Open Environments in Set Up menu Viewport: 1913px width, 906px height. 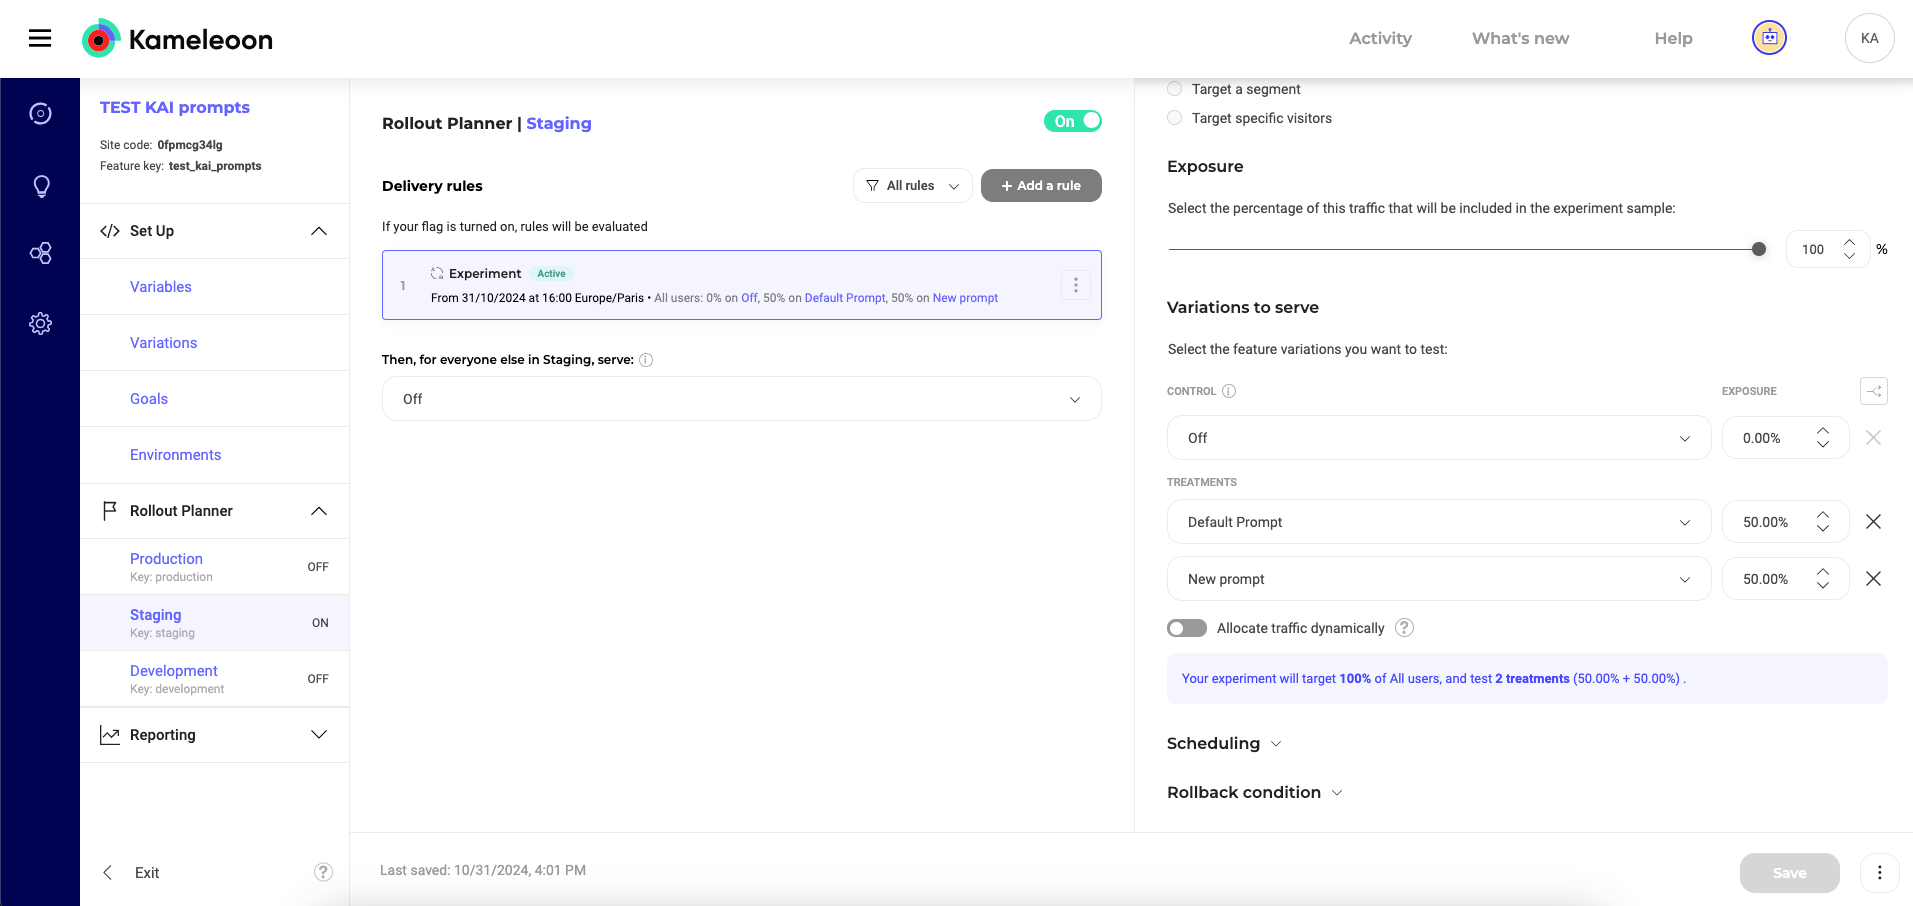(x=176, y=455)
